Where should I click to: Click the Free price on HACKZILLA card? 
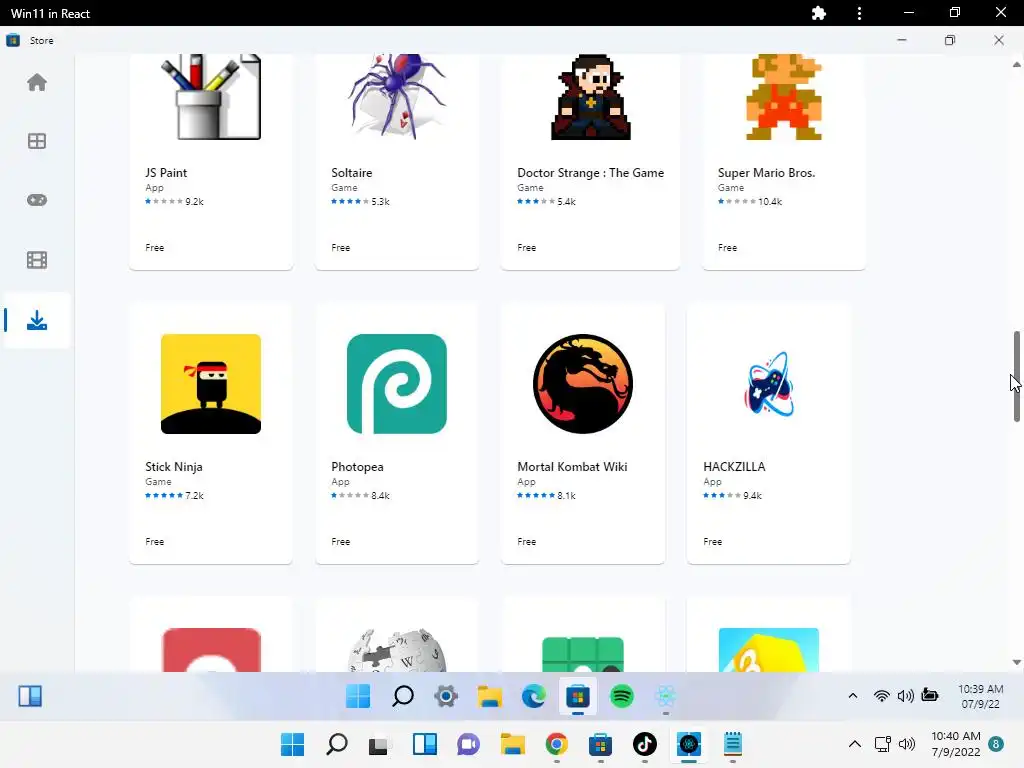[712, 541]
